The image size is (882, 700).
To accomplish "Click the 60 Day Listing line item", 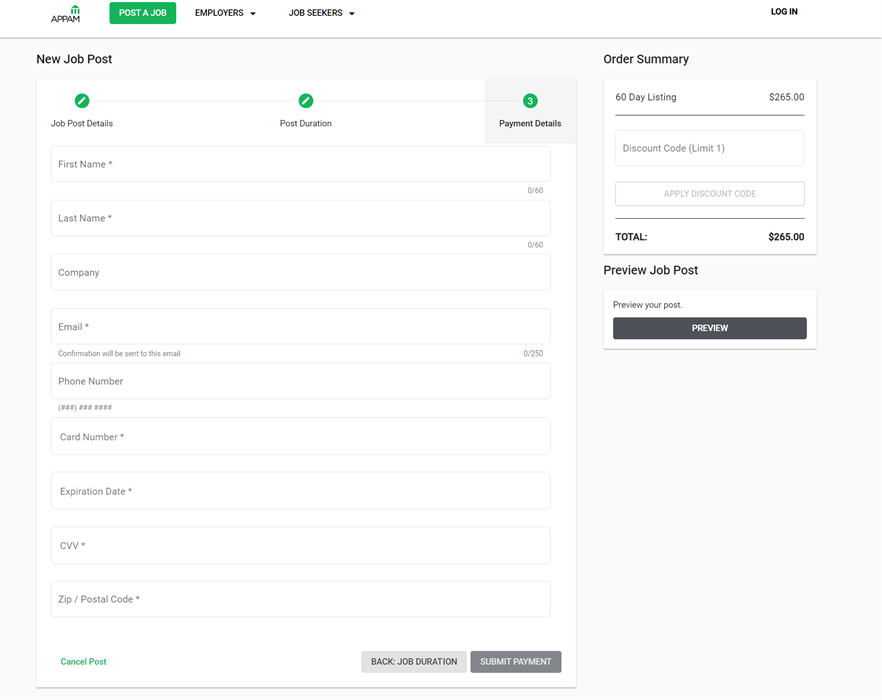I will pos(710,97).
